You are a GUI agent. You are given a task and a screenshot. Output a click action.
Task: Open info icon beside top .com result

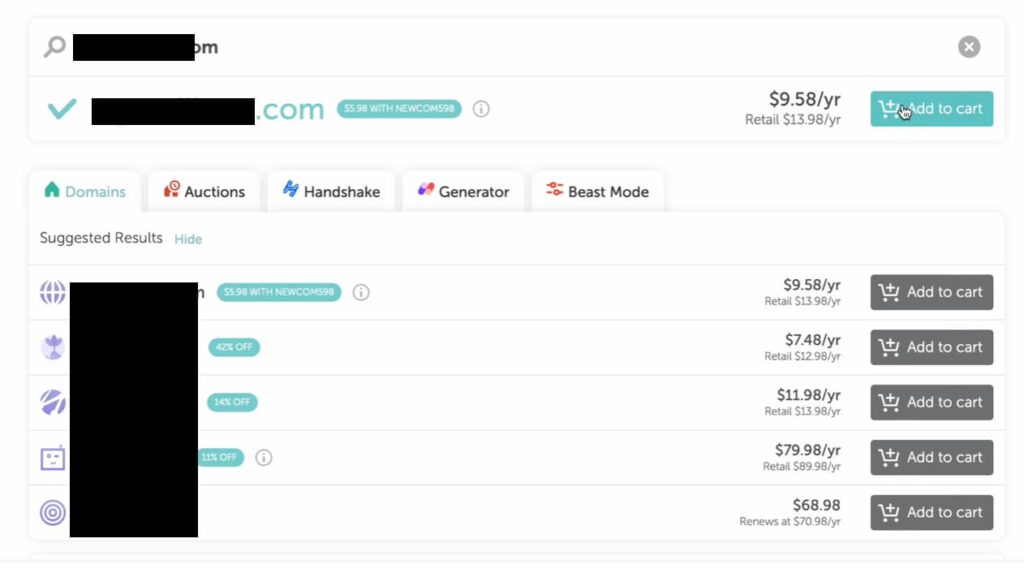pyautogui.click(x=481, y=109)
